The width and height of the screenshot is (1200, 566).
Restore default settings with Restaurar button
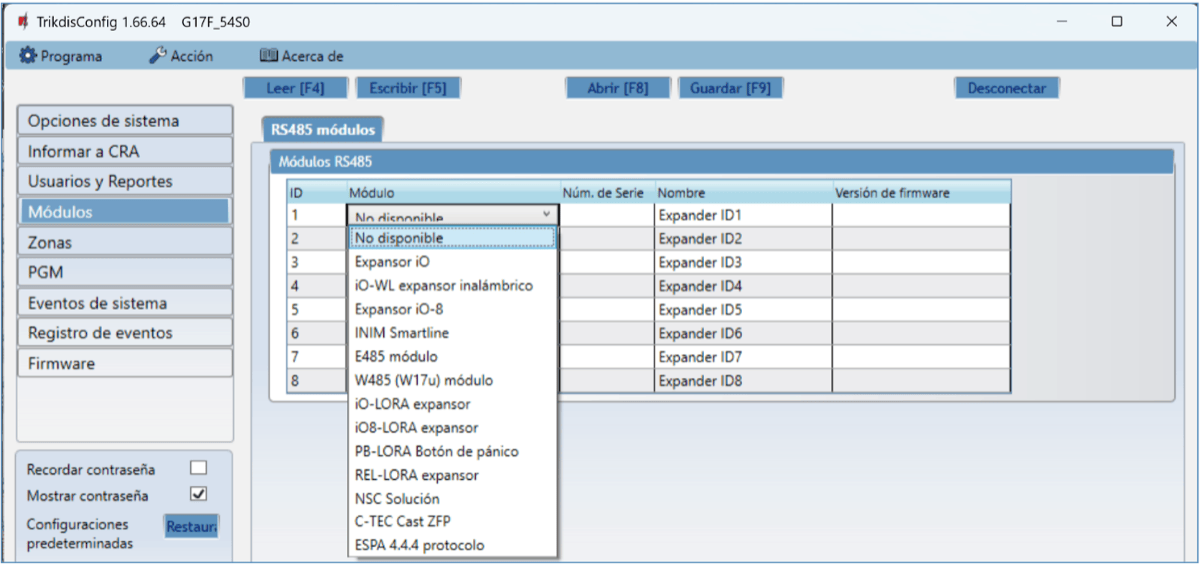tap(191, 526)
